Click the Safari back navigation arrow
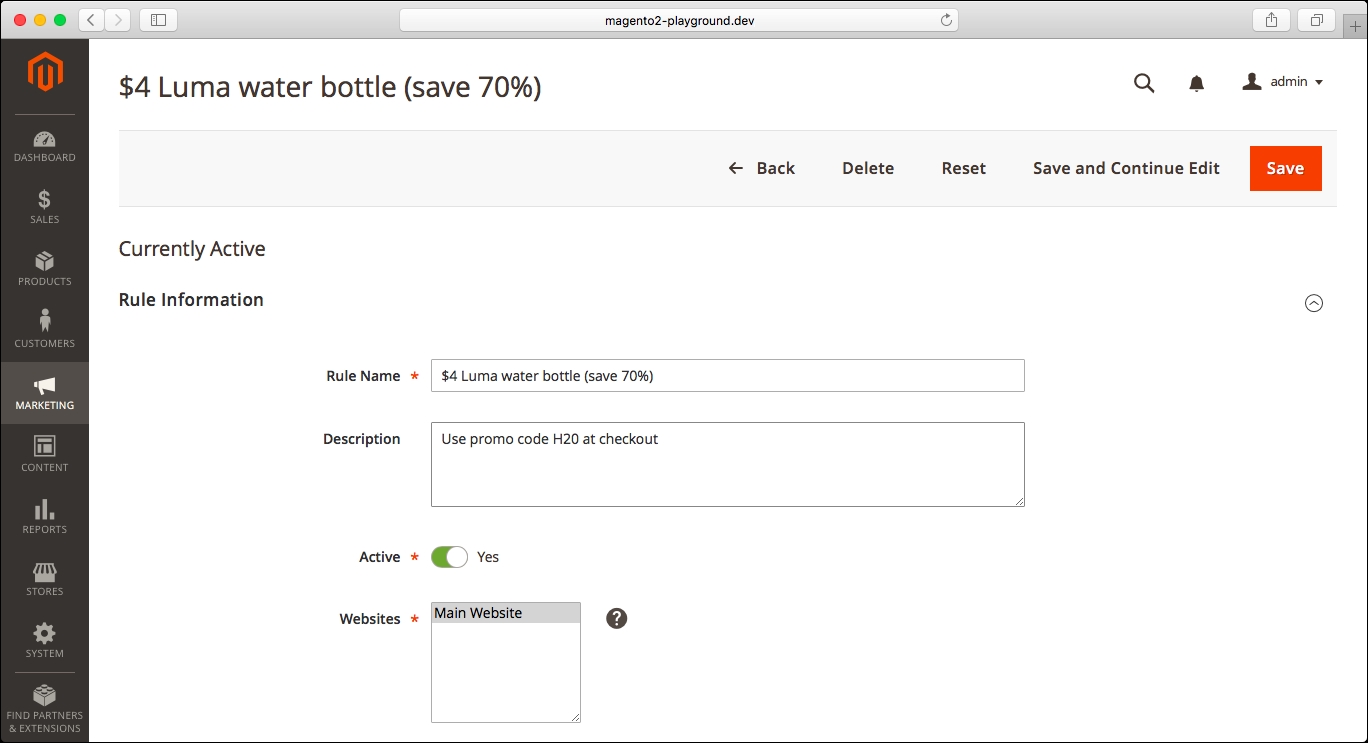 (91, 19)
